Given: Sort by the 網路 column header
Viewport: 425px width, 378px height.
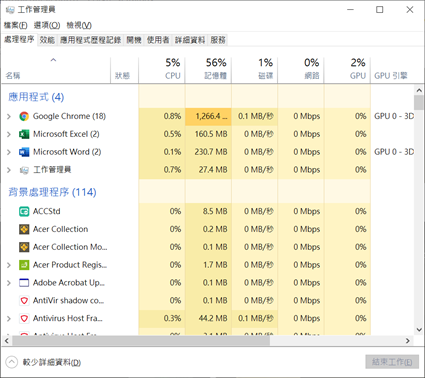Looking at the screenshot, I should coord(301,69).
